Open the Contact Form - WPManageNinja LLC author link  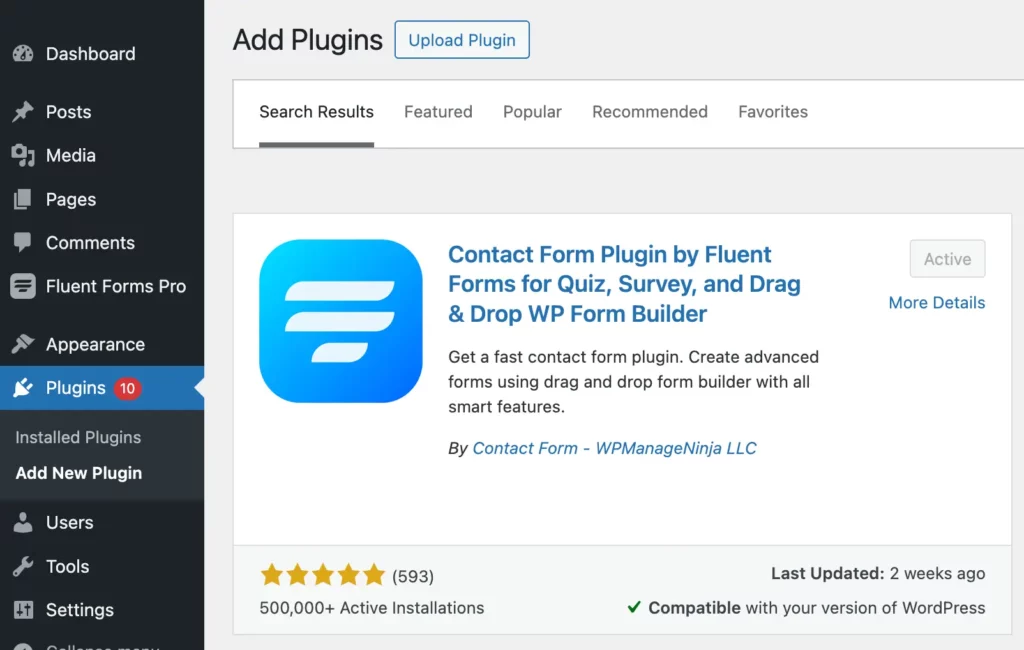point(614,448)
